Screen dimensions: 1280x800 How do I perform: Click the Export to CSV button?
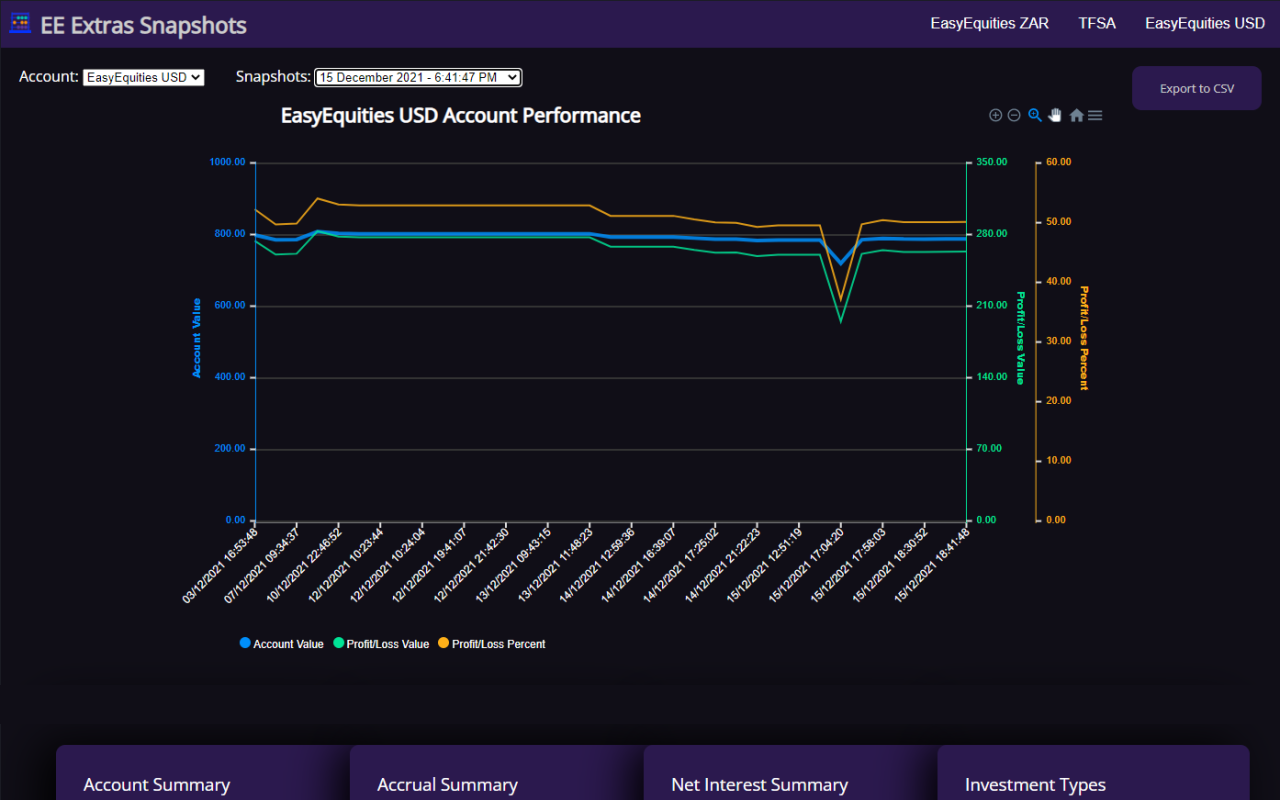pyautogui.click(x=1197, y=89)
